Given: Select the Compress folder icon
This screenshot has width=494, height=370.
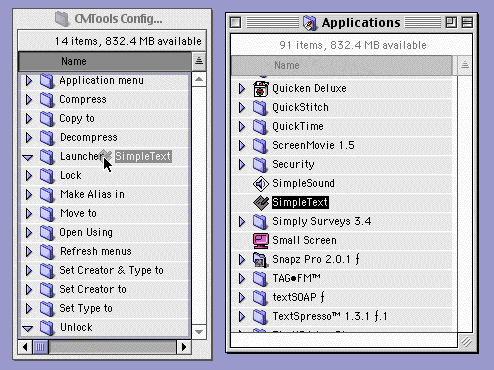Looking at the screenshot, I should point(47,100).
